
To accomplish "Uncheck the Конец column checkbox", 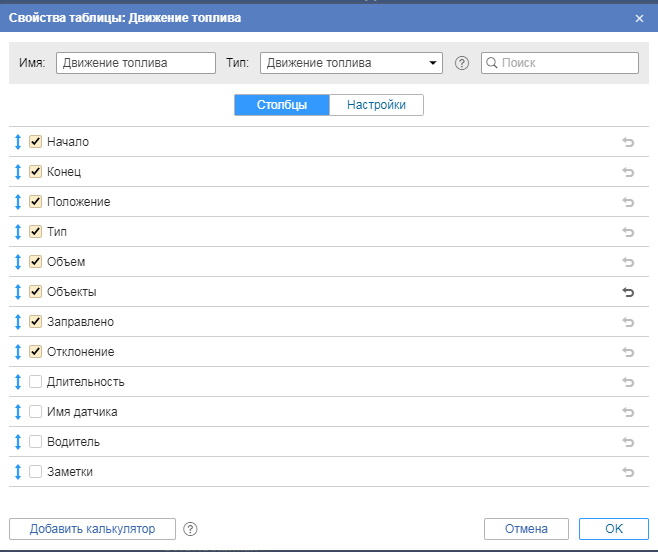I will pos(35,172).
